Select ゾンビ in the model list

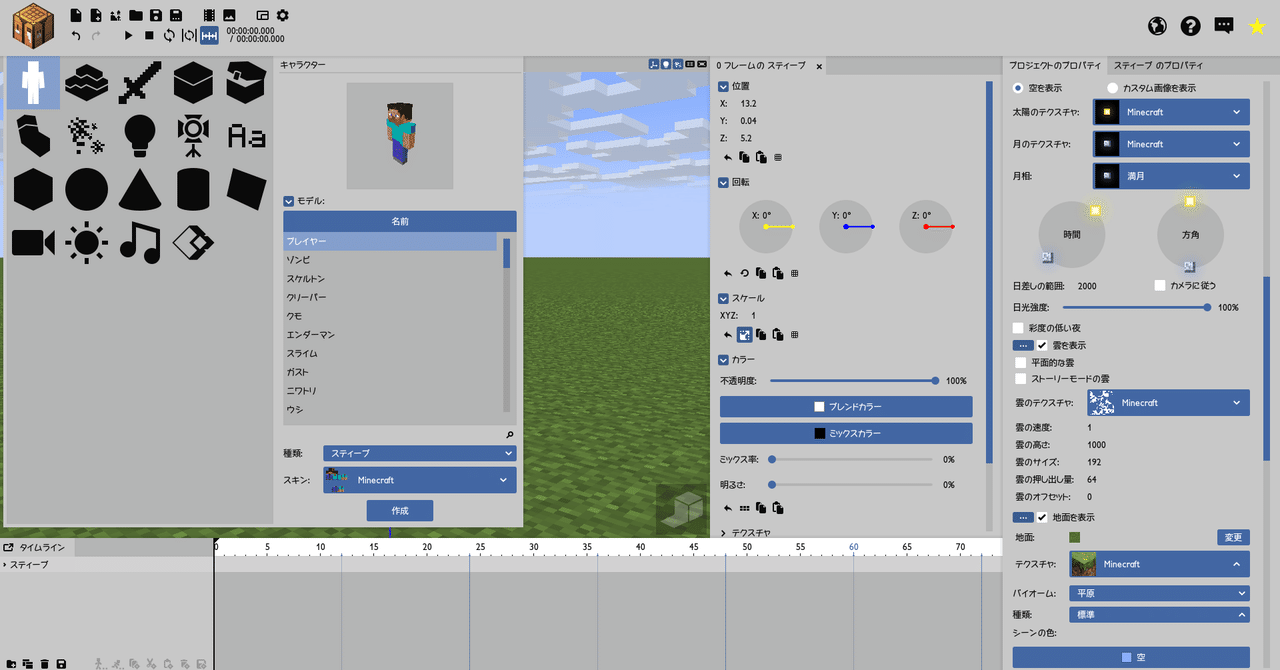(391, 260)
